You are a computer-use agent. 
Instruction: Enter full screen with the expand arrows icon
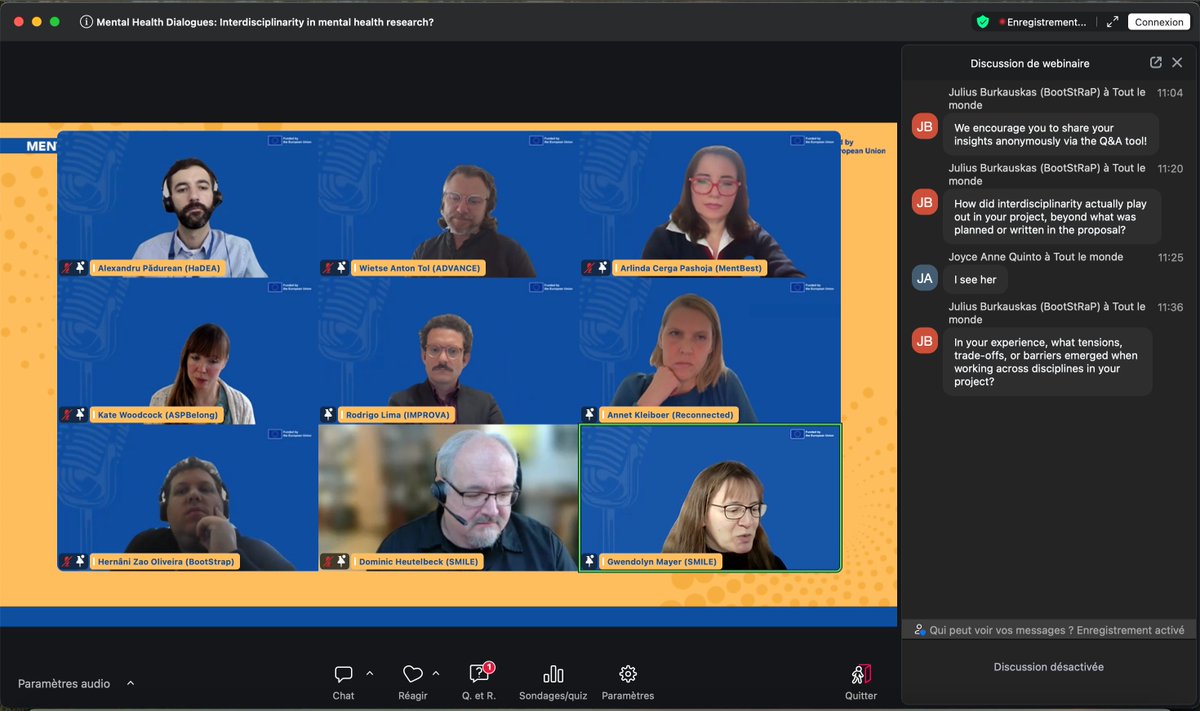[1112, 21]
